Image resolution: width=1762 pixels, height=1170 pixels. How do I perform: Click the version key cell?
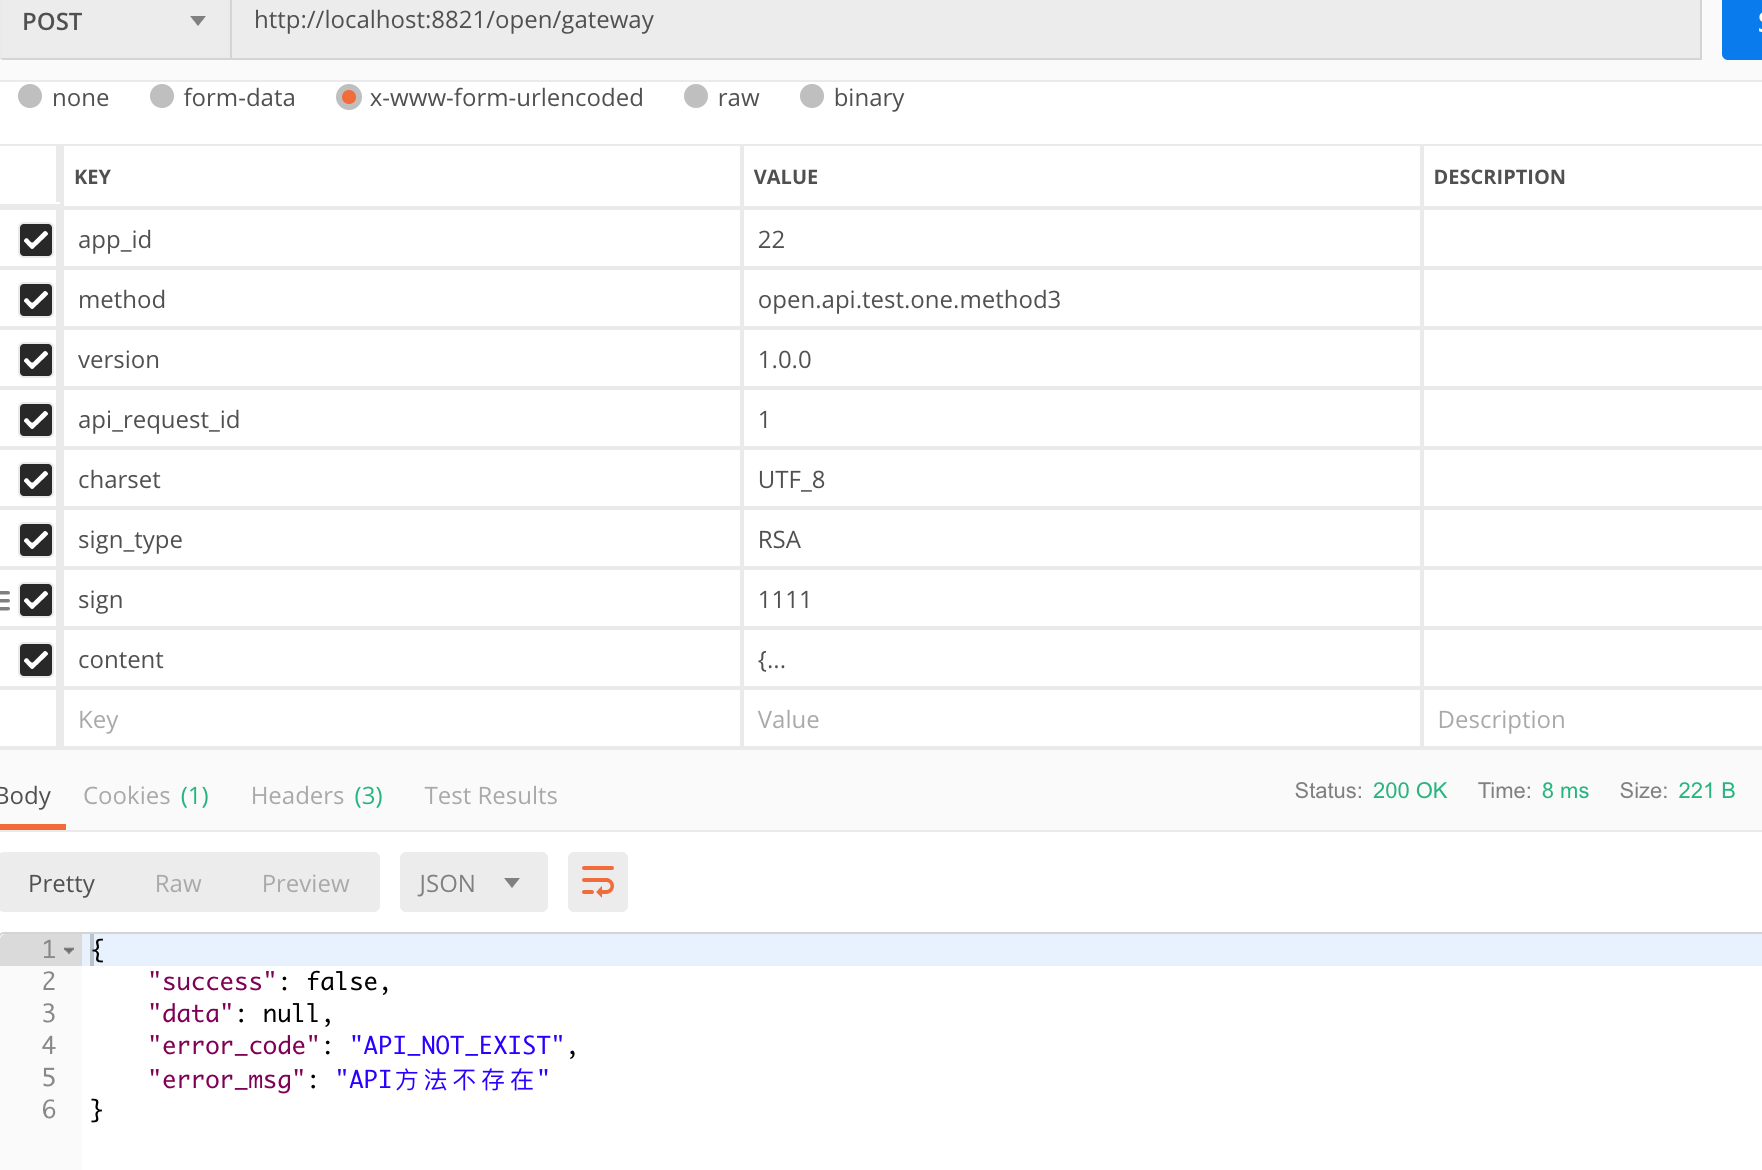click(x=402, y=360)
